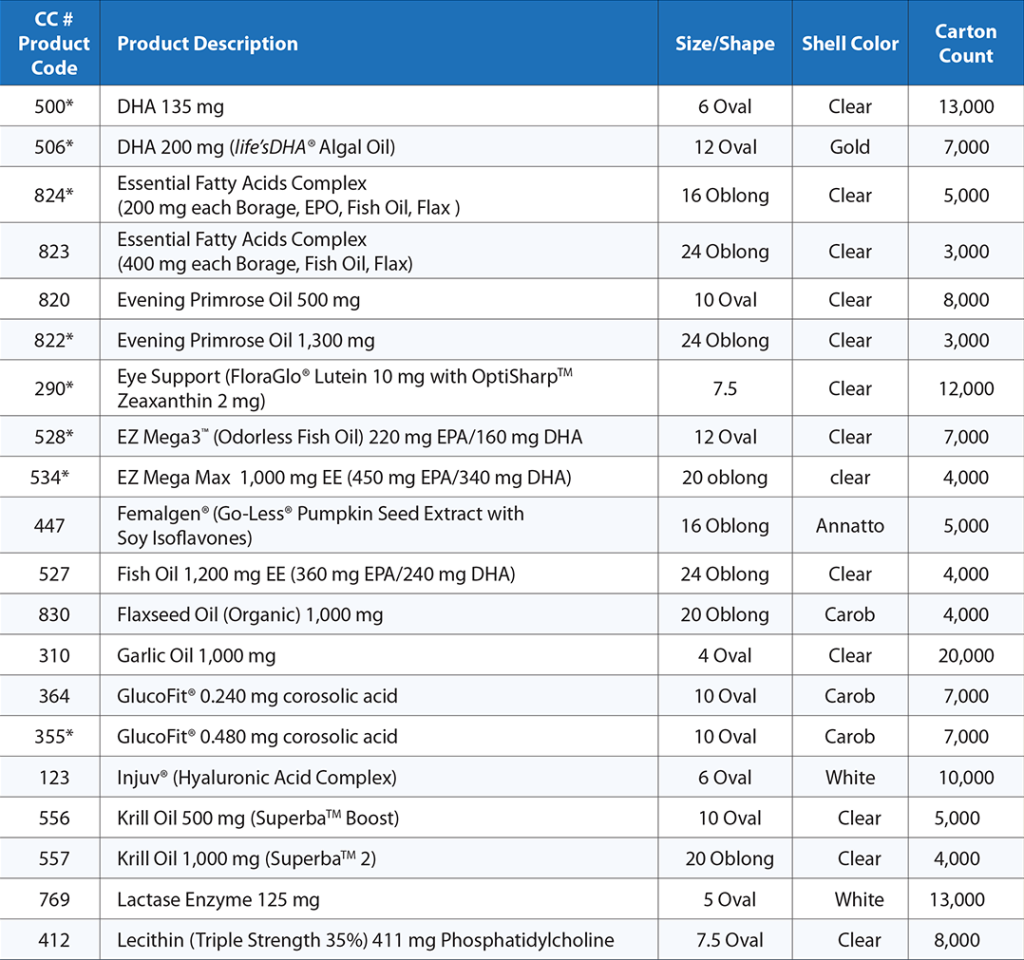
Task: Select Injuv Hyaluronic Acid Complex description
Action: pos(257,777)
